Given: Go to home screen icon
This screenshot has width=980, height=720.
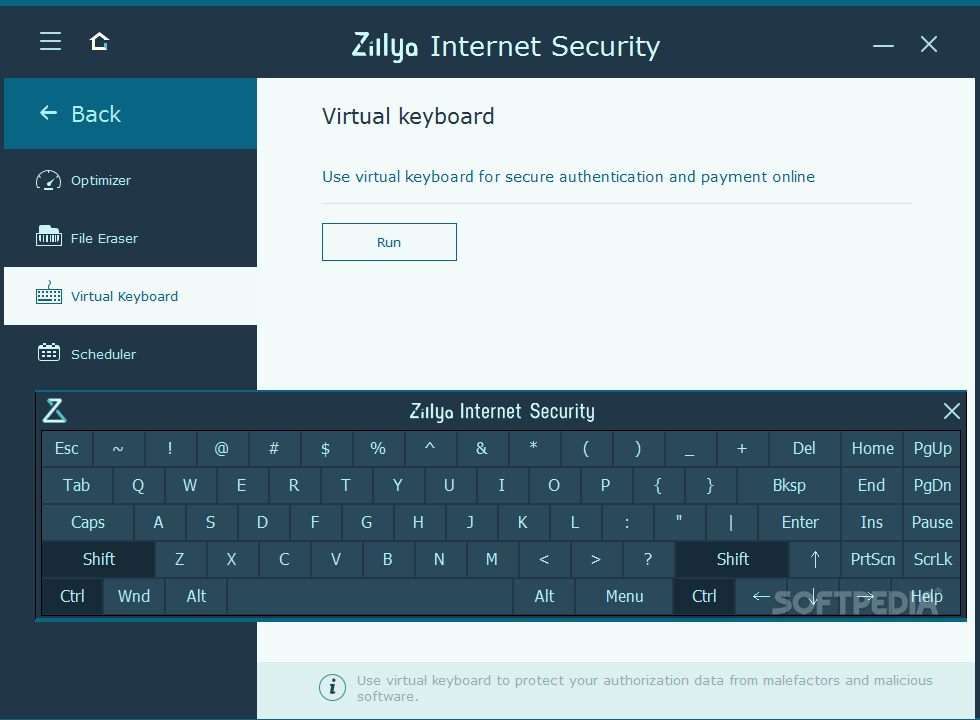Looking at the screenshot, I should 99,41.
